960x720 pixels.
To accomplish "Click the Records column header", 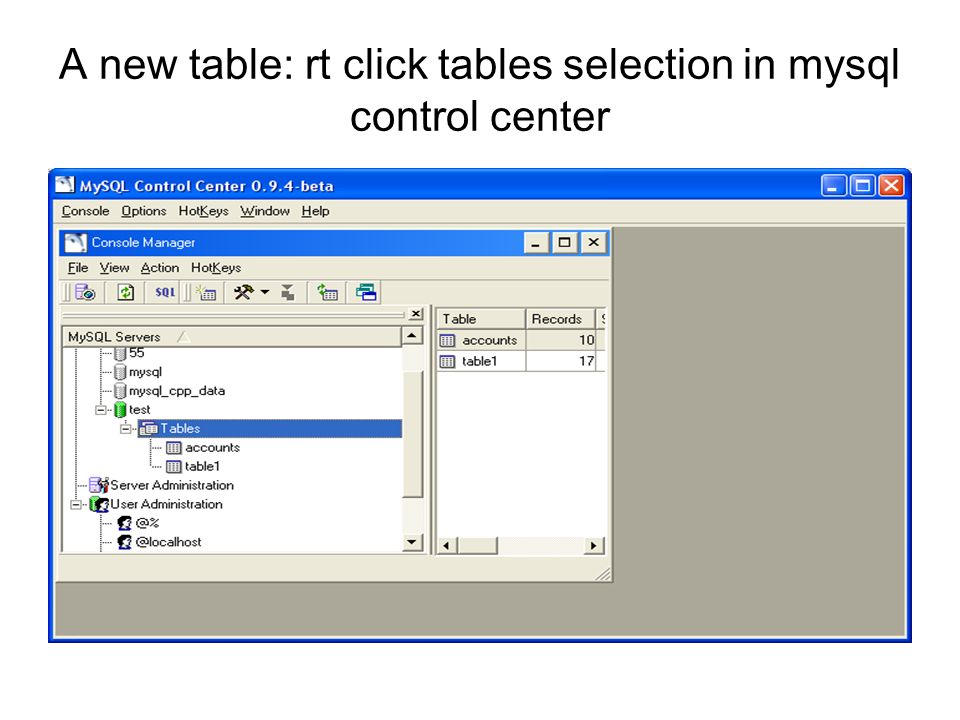I will (560, 319).
